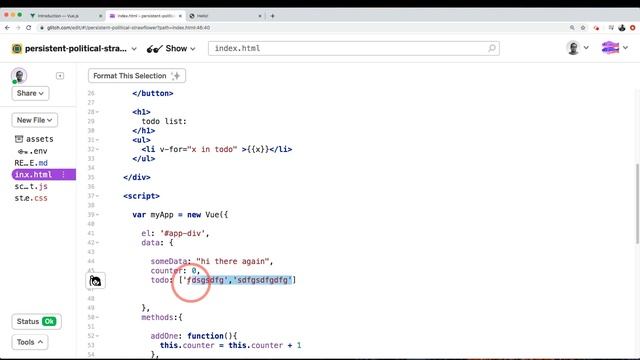Click the browser back arrow
Viewport: 640px width, 360px height.
coord(7,28)
